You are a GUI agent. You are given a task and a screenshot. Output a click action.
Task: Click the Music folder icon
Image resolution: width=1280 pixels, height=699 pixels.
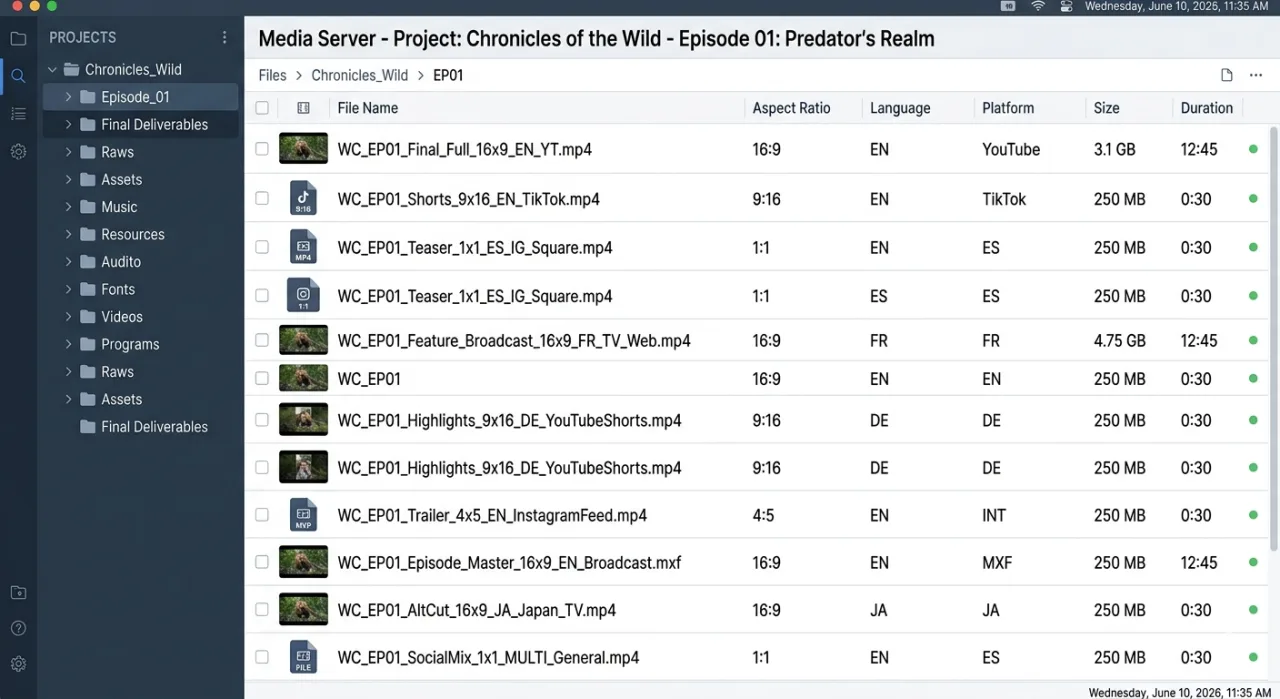87,207
